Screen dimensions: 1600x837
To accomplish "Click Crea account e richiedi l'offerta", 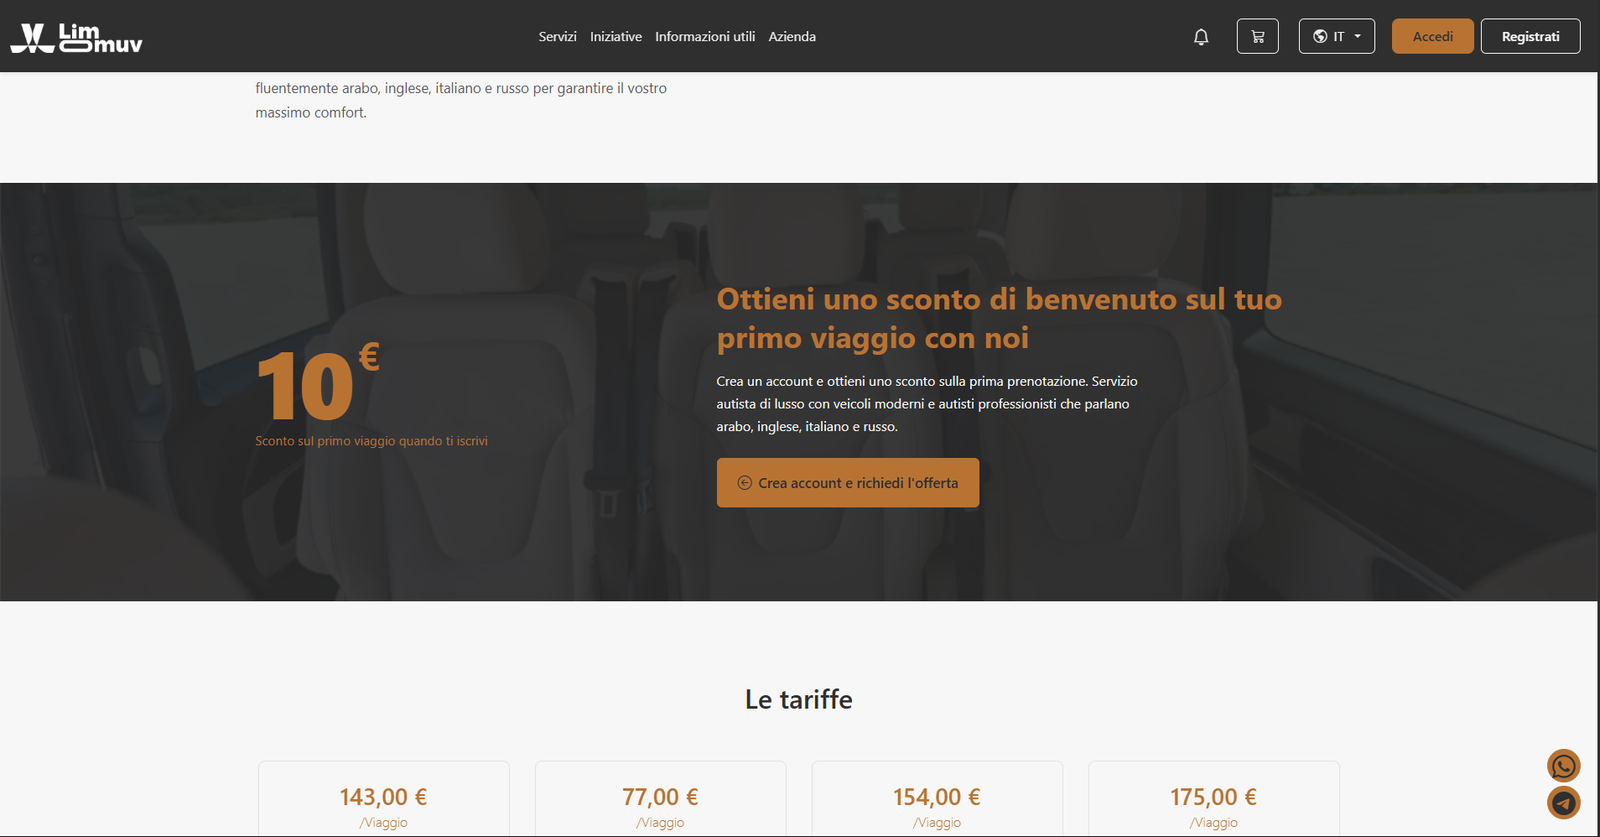I will [x=848, y=483].
